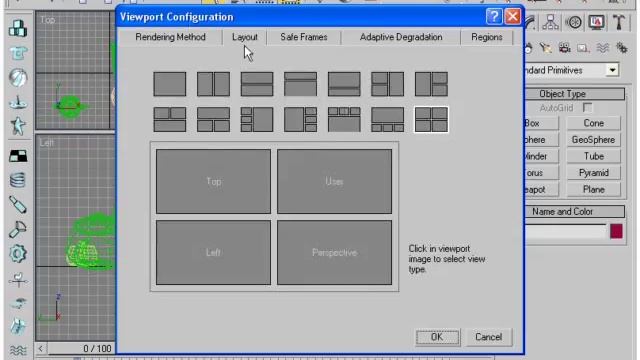
Task: Create a Plane primitive
Action: pos(593,190)
